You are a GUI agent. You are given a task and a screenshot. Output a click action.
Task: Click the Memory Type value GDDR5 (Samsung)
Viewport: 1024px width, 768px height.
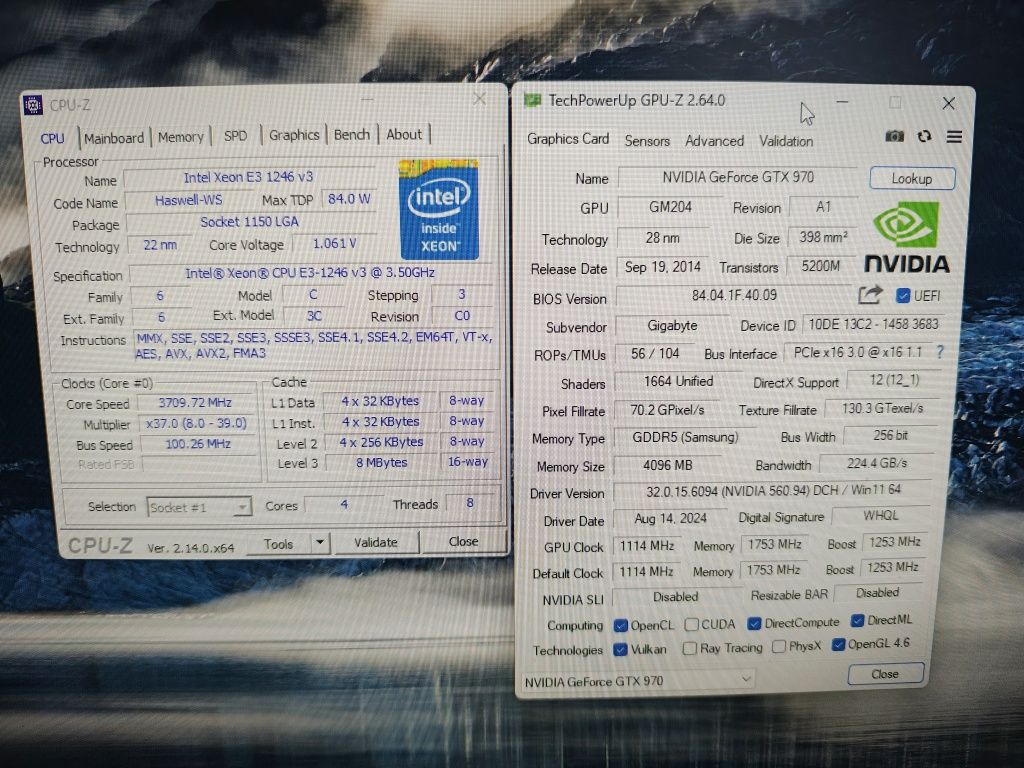(685, 437)
